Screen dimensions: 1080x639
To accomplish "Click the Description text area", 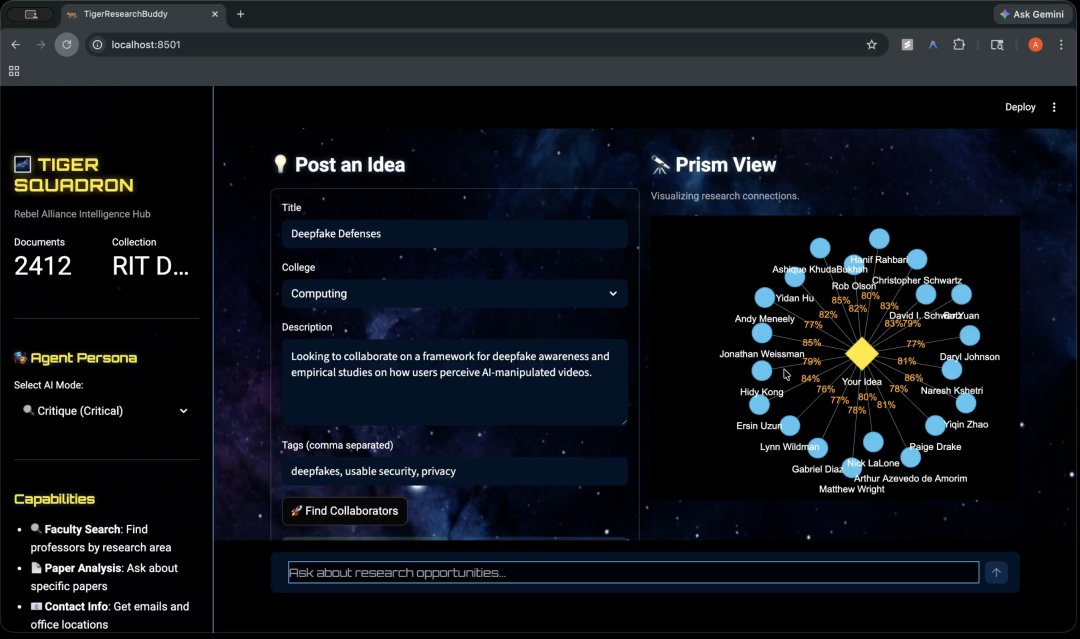I will click(x=455, y=382).
